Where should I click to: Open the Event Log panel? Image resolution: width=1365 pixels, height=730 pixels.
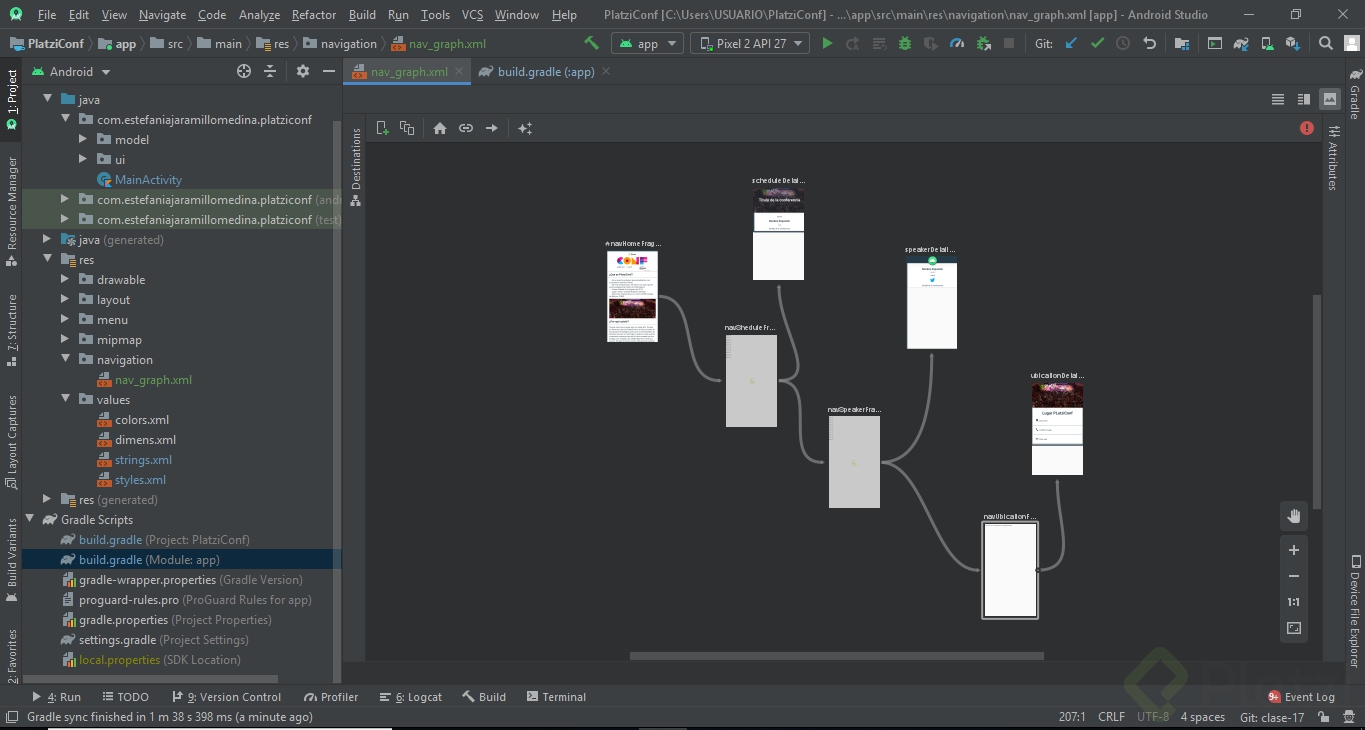pos(1301,697)
